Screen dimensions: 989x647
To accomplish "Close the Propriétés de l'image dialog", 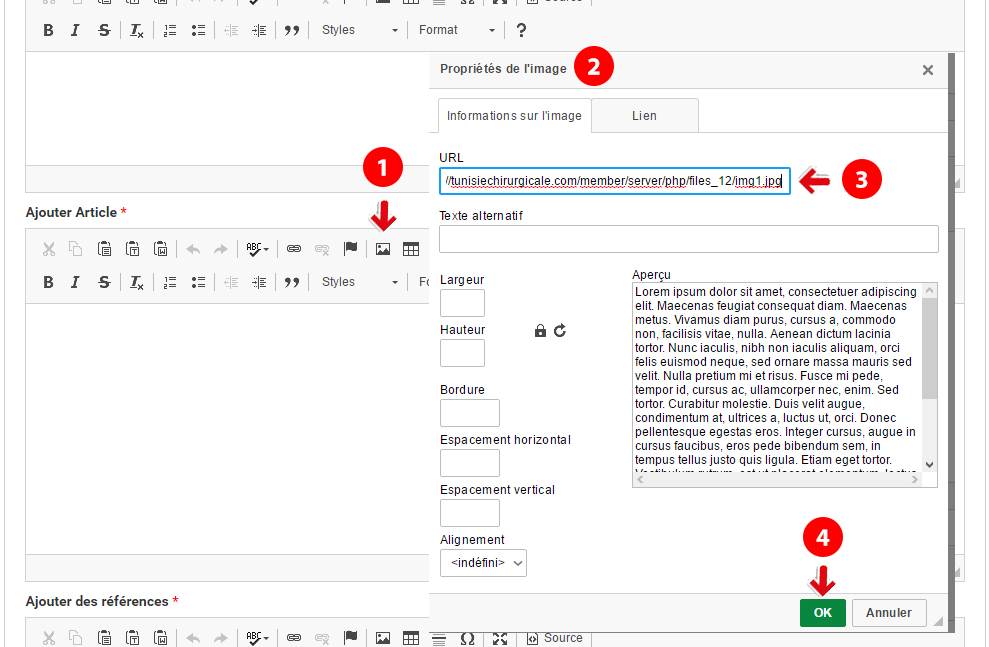I will point(927,70).
